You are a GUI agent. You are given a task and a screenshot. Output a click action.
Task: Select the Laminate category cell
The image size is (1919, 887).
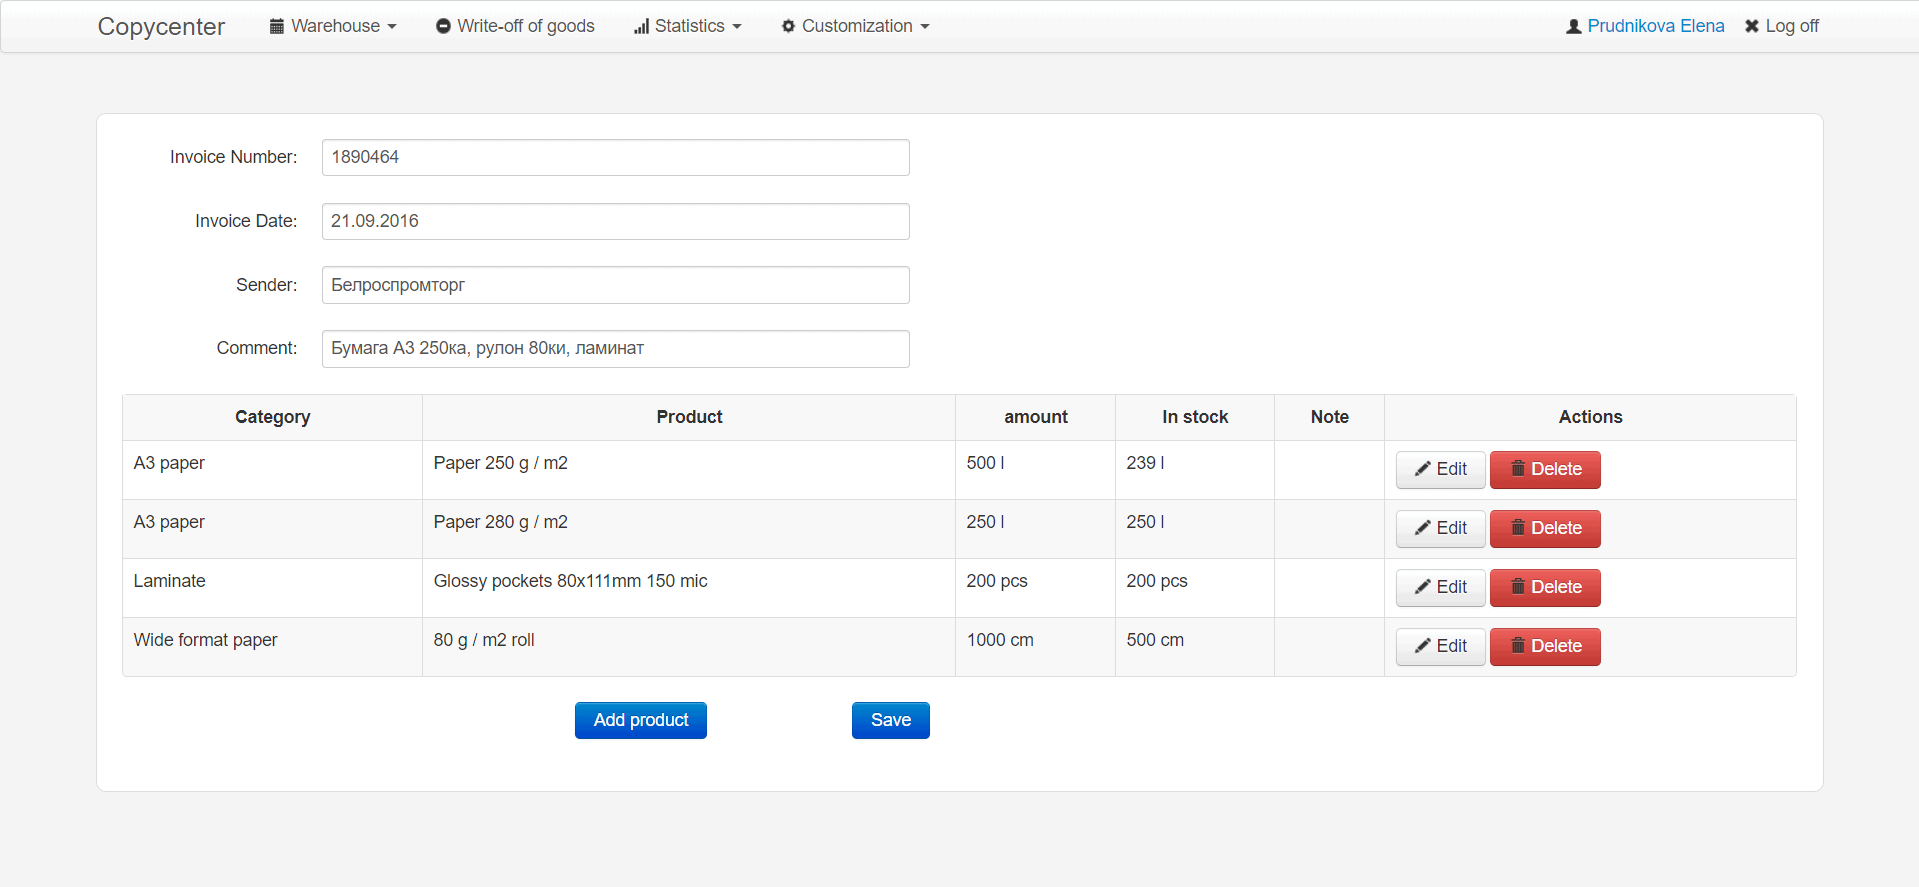(272, 588)
